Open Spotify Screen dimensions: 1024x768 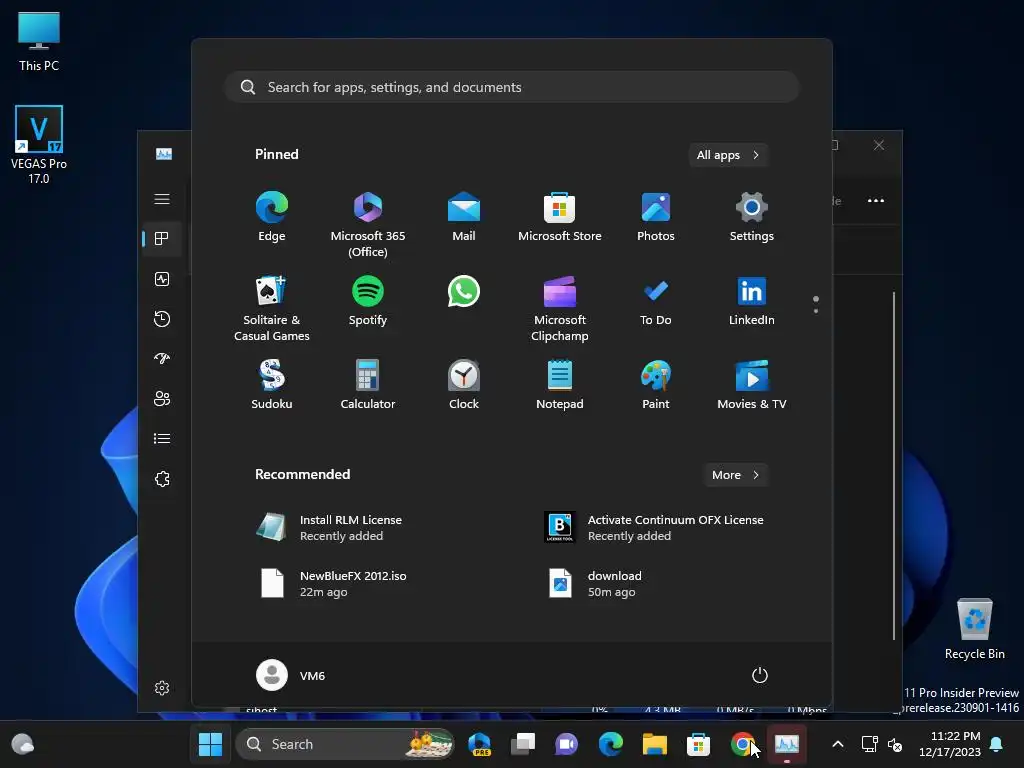(368, 301)
